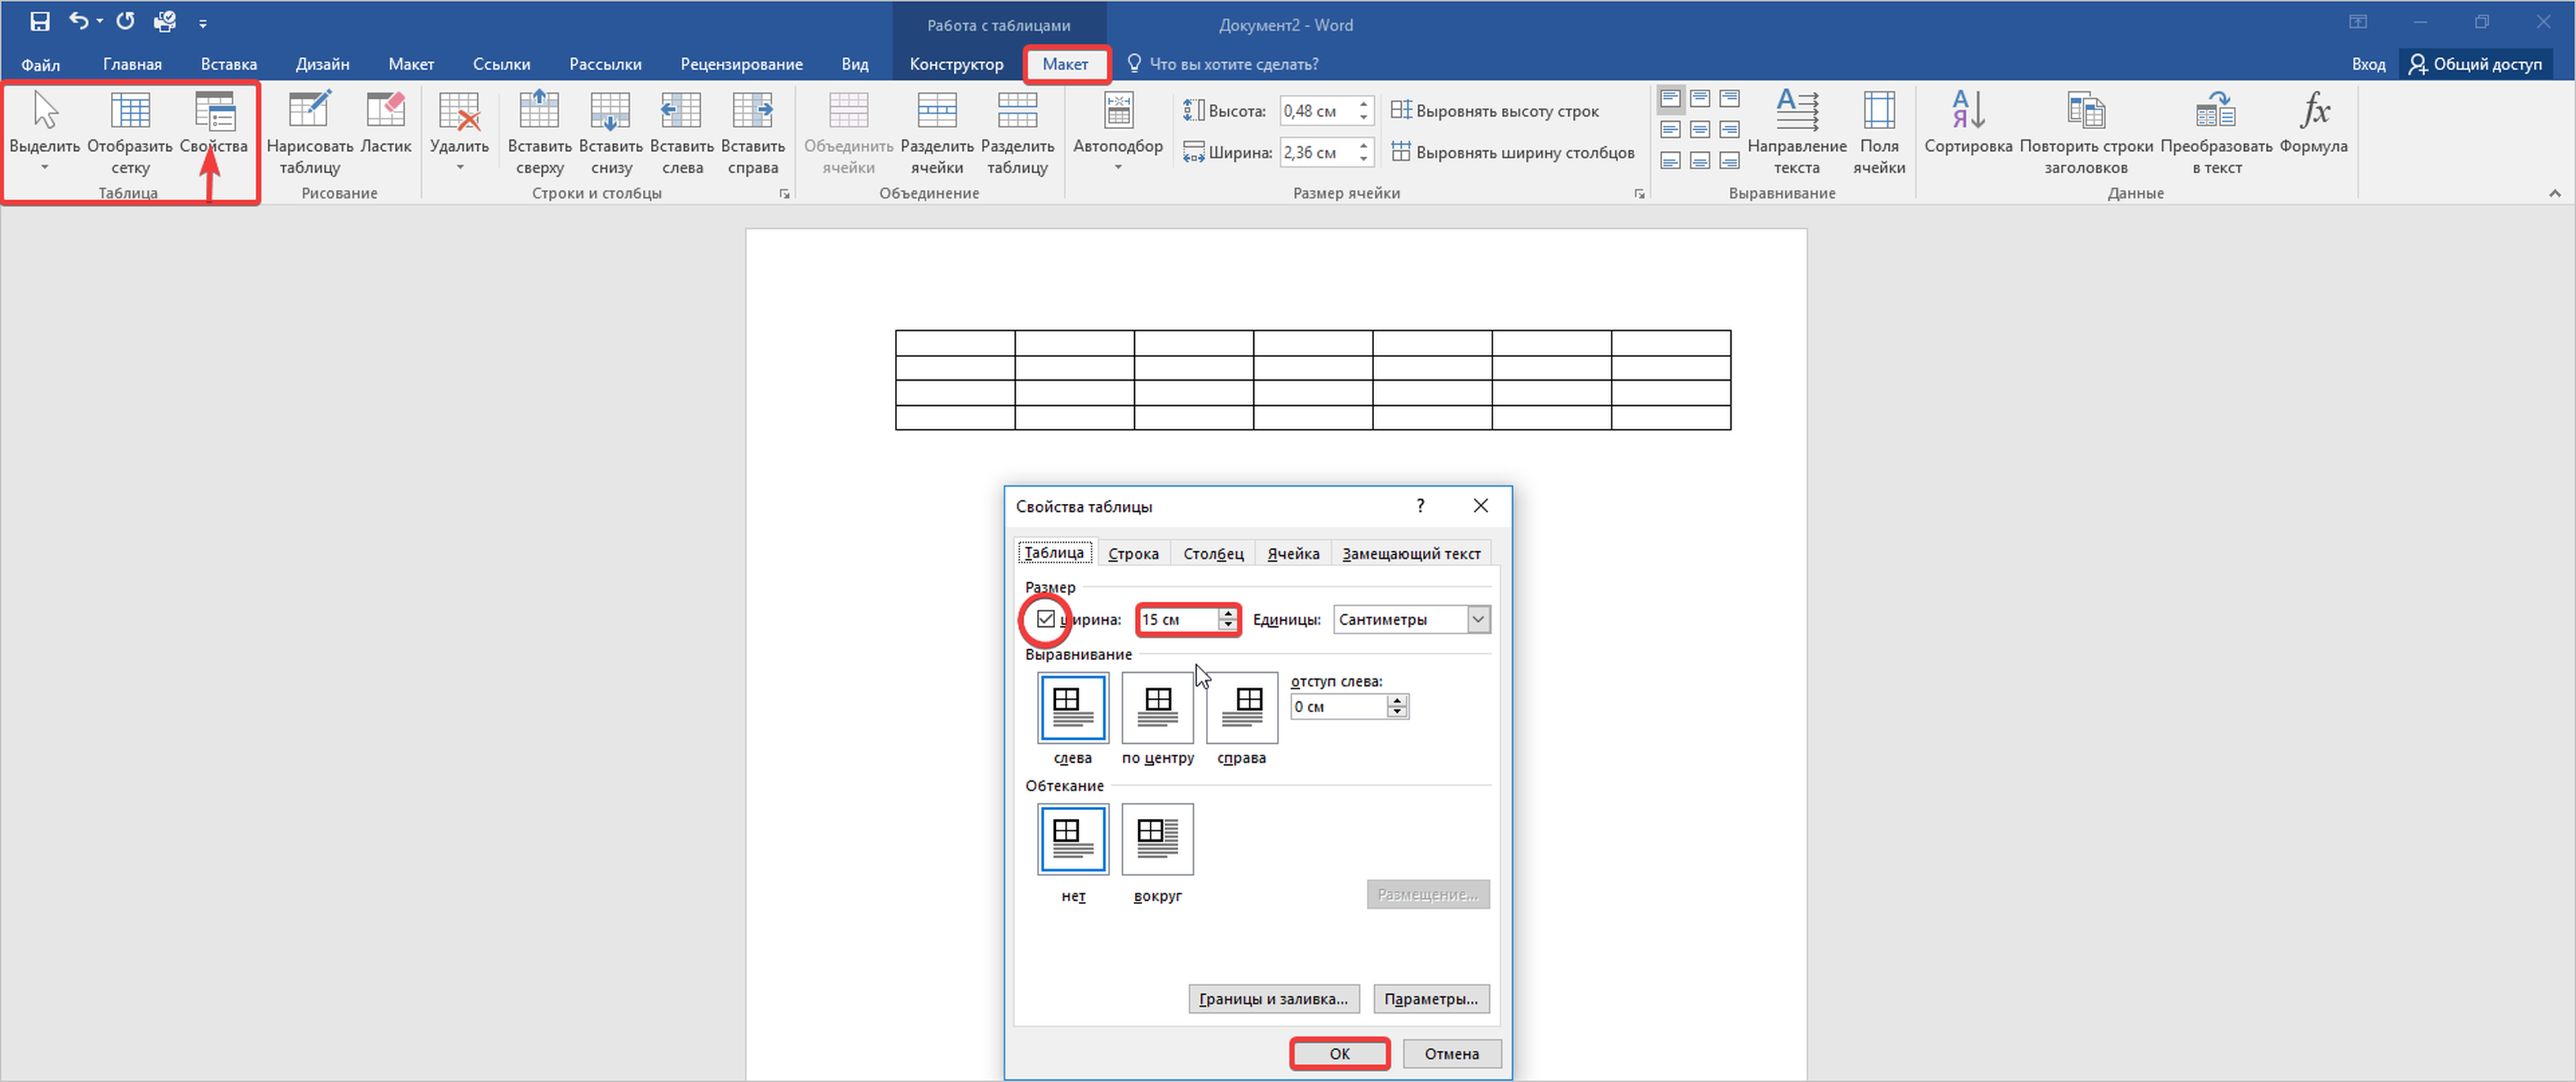This screenshot has height=1082, width=2576.
Task: Open the Insert (Вставка) ribbon tab
Action: coord(228,64)
